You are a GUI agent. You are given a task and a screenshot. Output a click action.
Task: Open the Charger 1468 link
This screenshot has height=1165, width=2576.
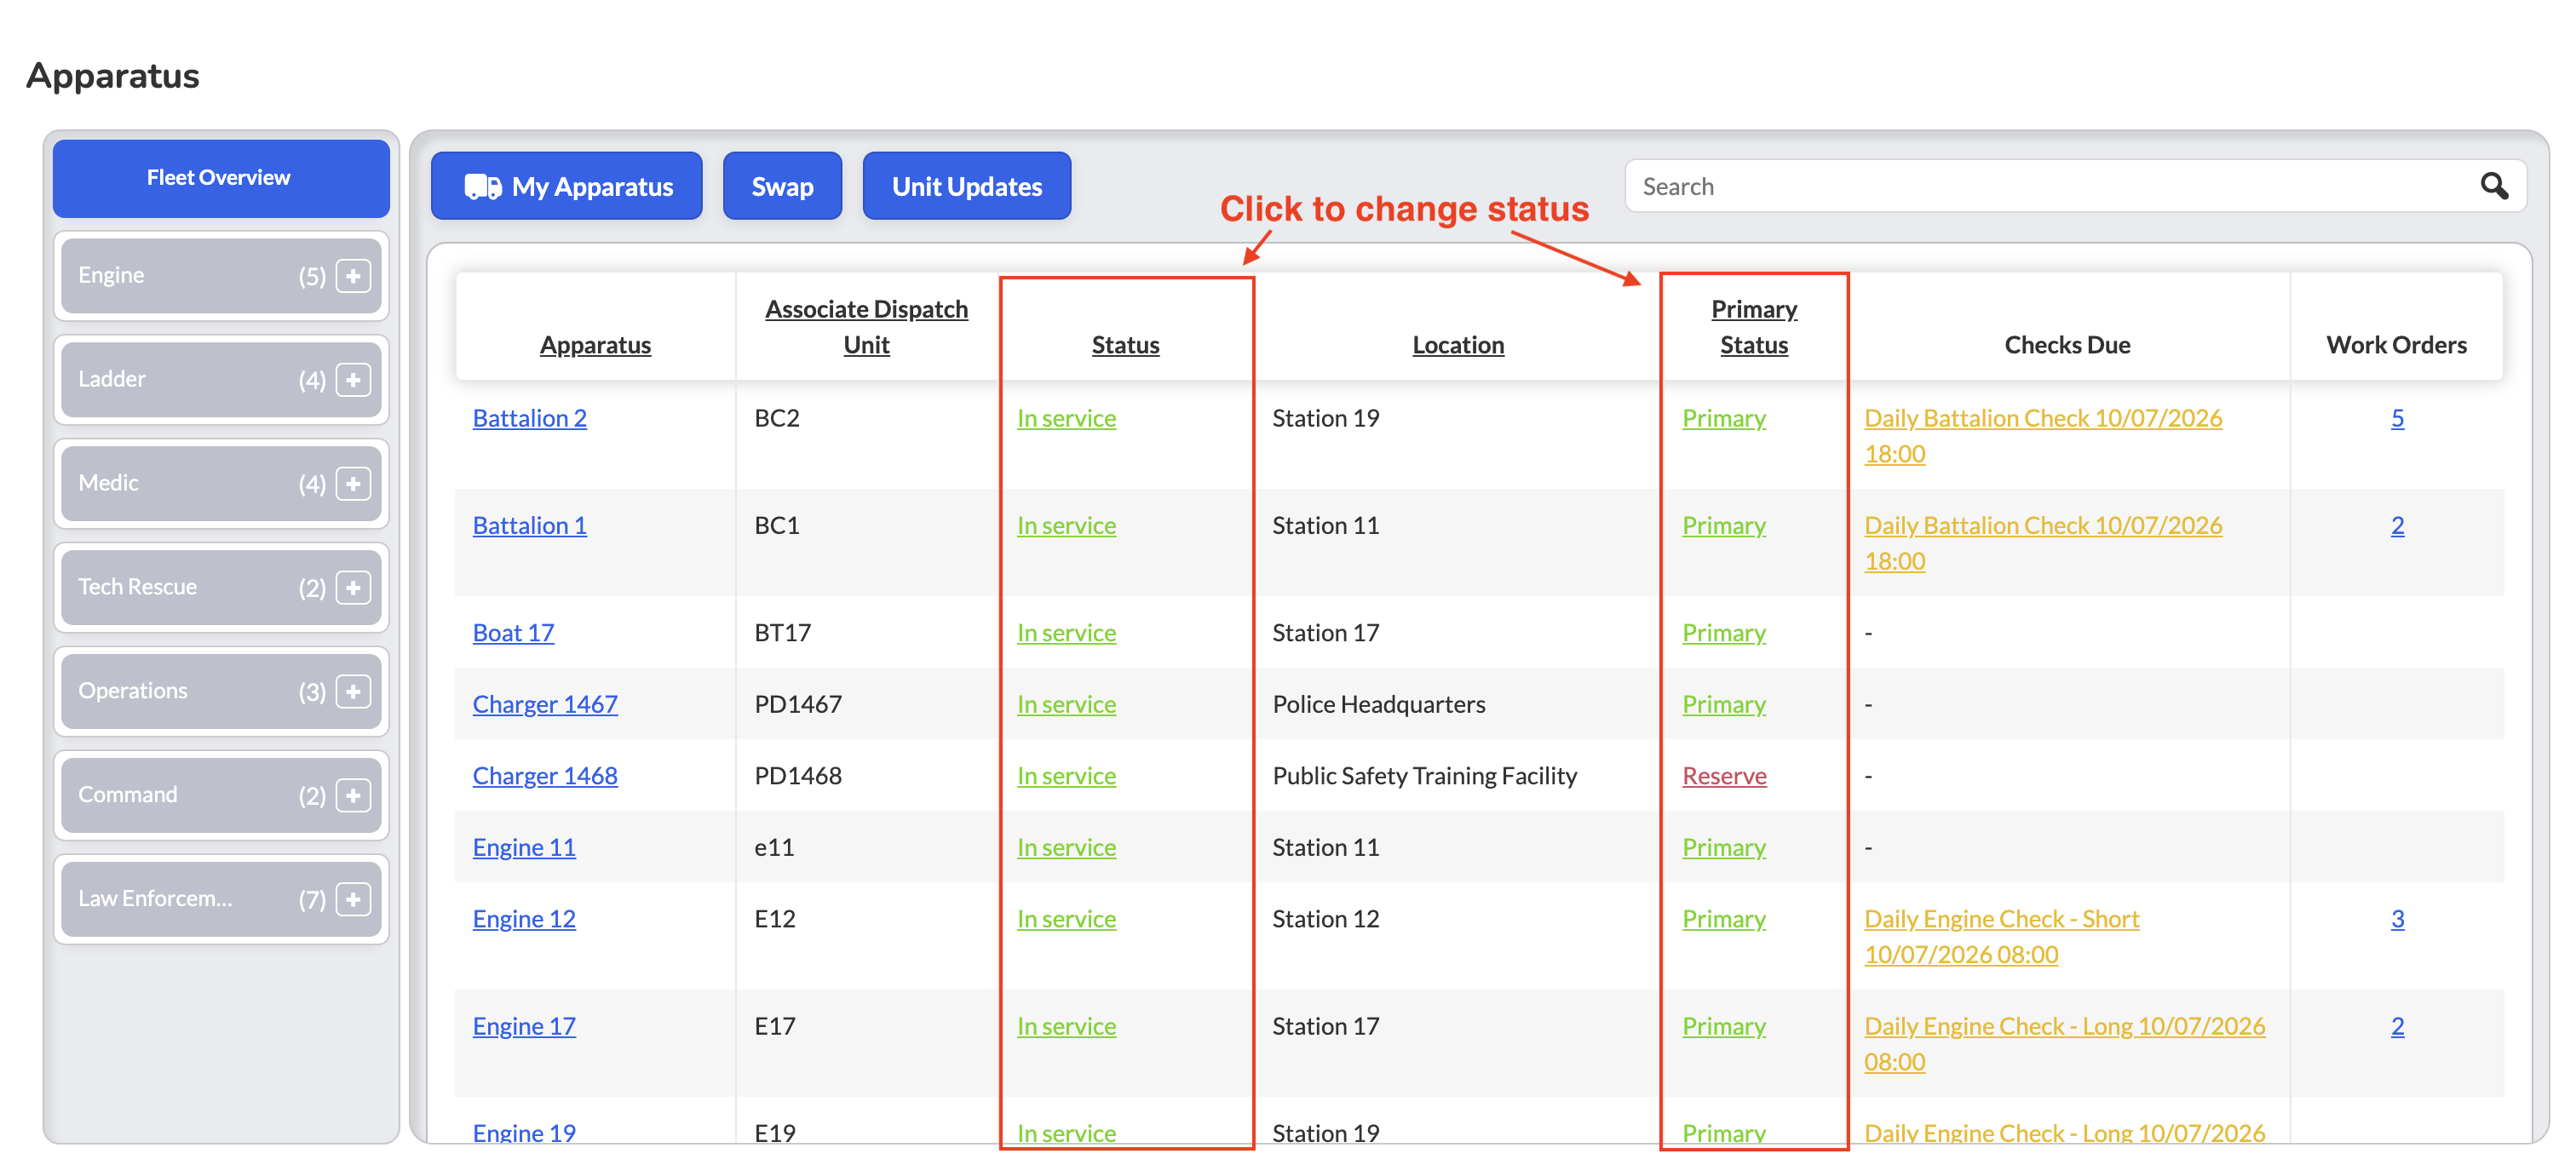click(x=545, y=776)
